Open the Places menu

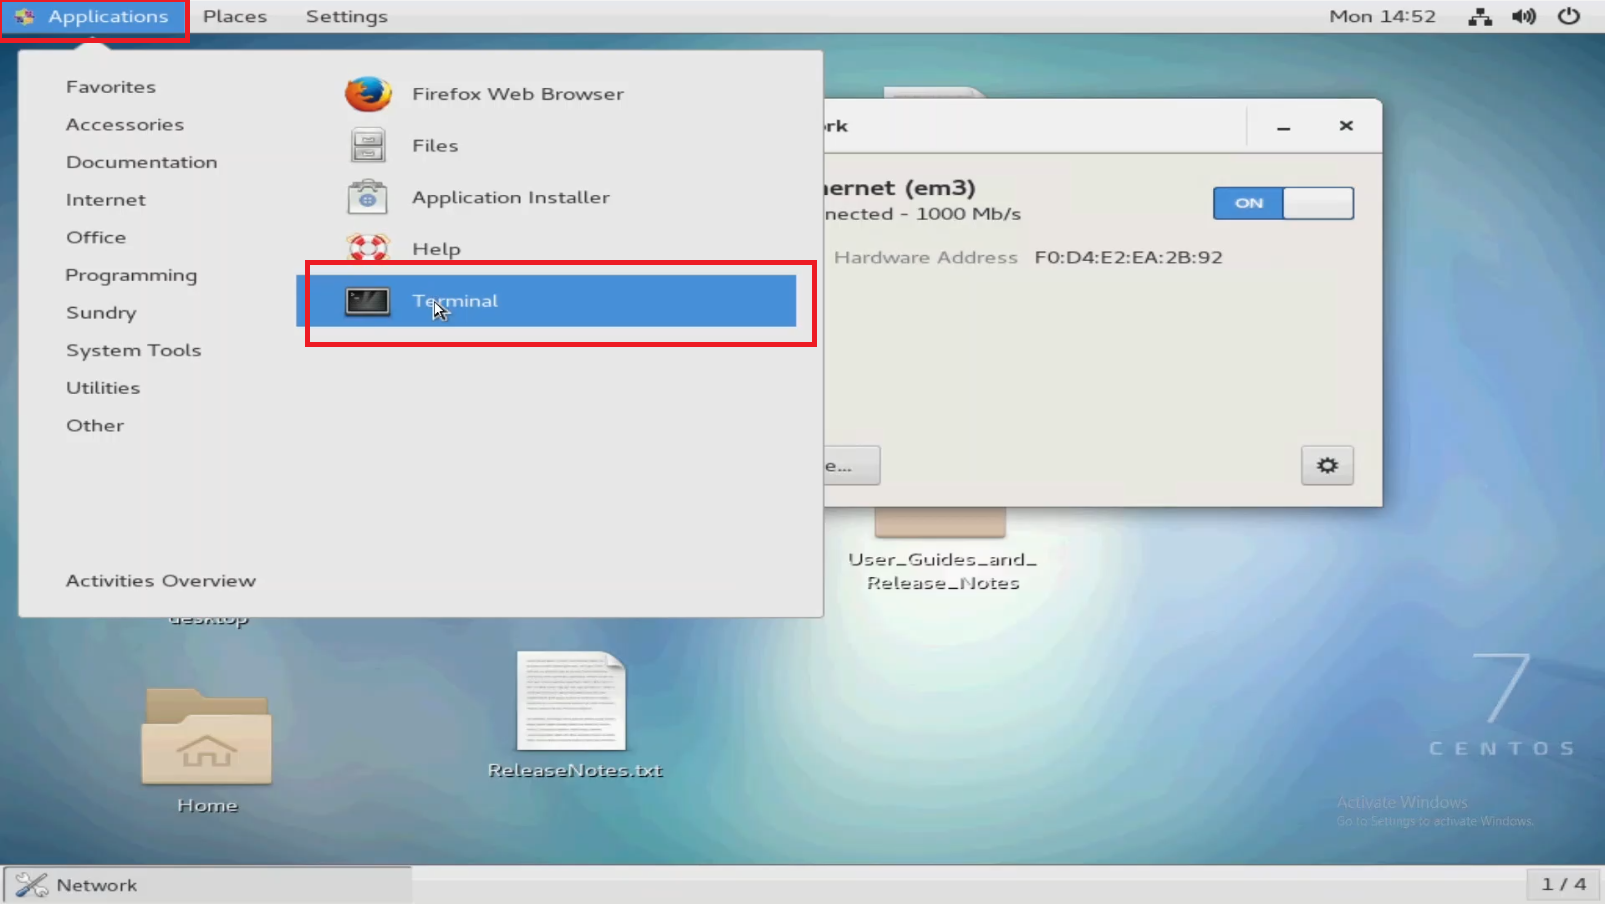point(235,17)
